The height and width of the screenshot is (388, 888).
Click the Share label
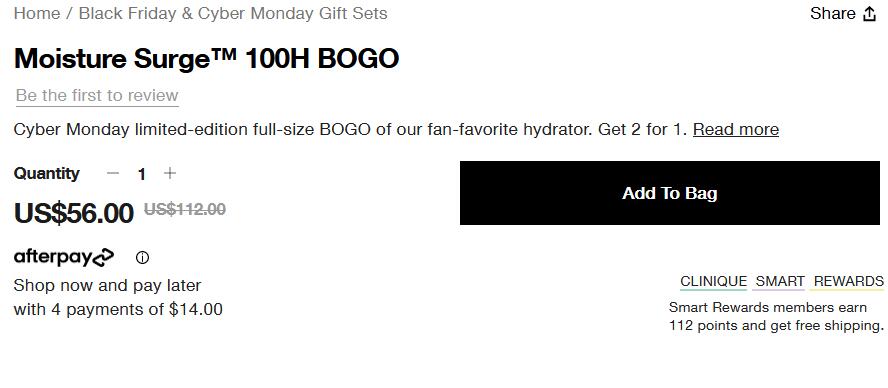tap(832, 14)
